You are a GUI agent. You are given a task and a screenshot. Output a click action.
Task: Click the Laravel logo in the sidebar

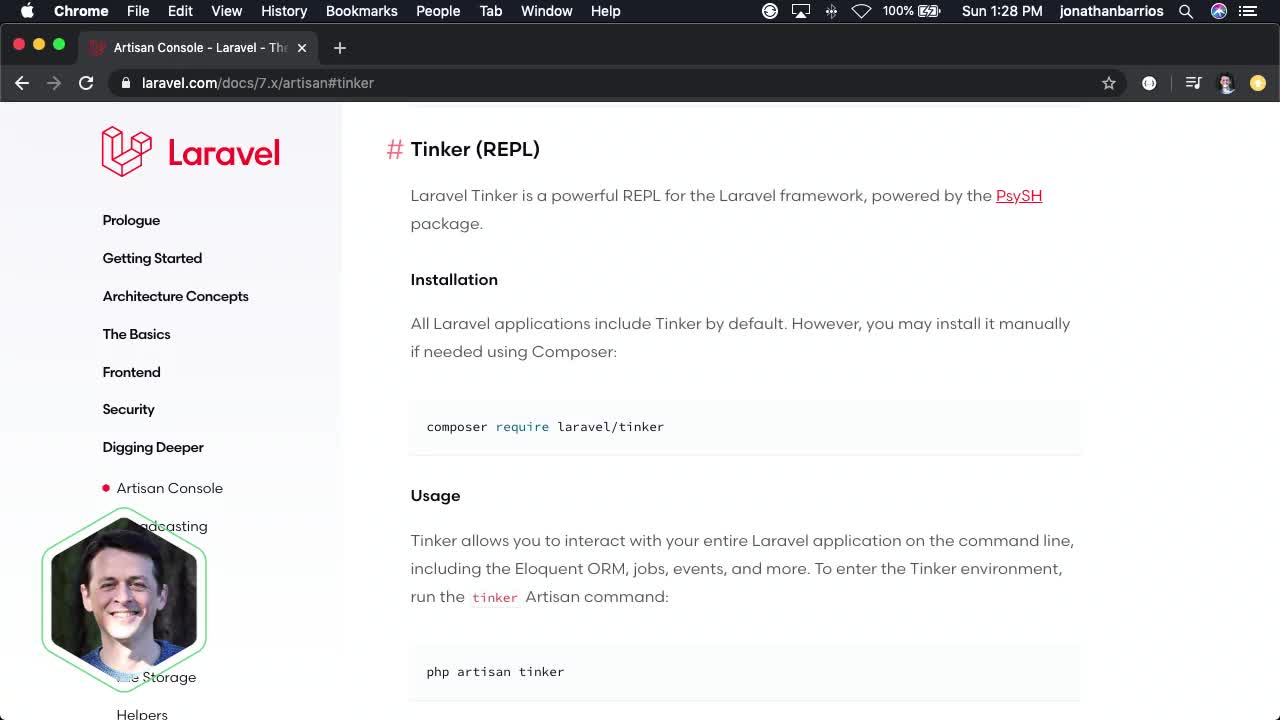pyautogui.click(x=189, y=151)
